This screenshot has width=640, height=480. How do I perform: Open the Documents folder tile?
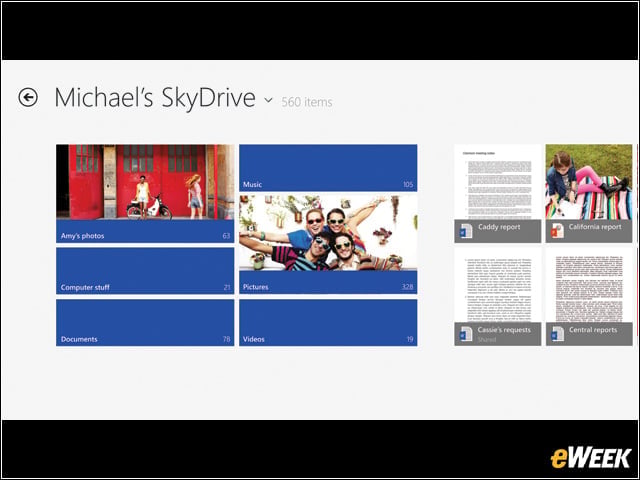pyautogui.click(x=145, y=322)
